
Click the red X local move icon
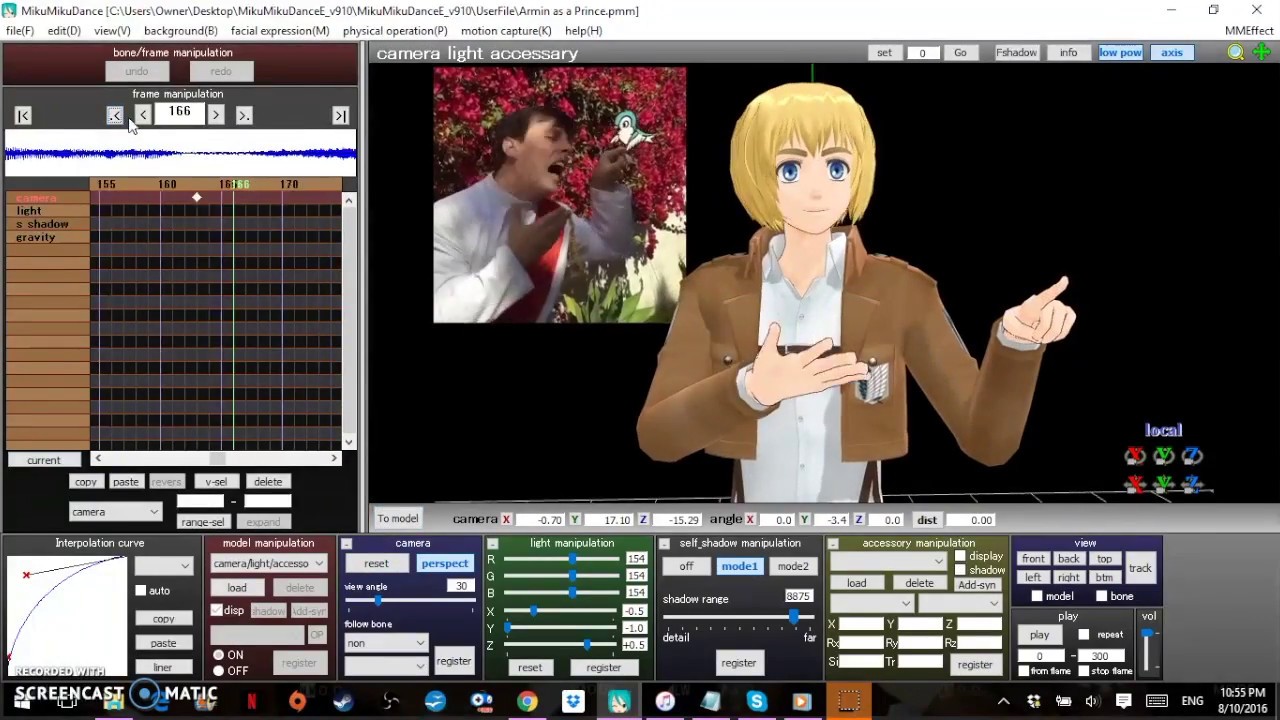(x=1135, y=484)
